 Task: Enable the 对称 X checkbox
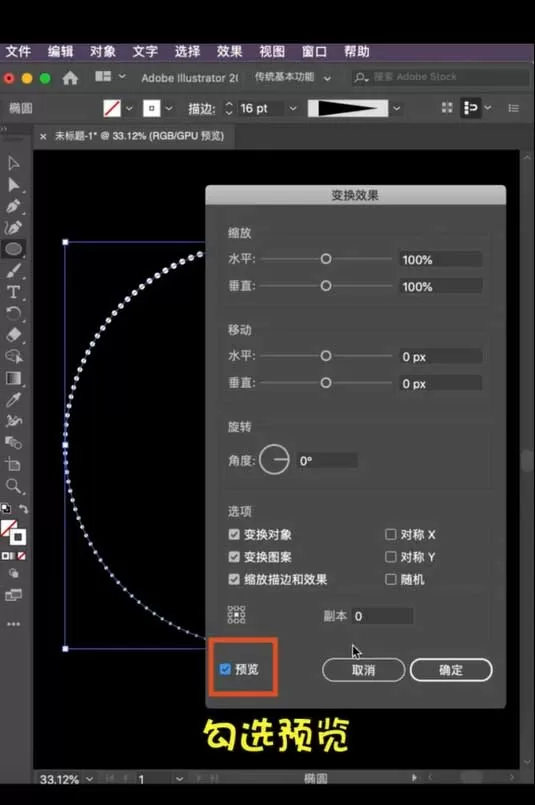[391, 534]
